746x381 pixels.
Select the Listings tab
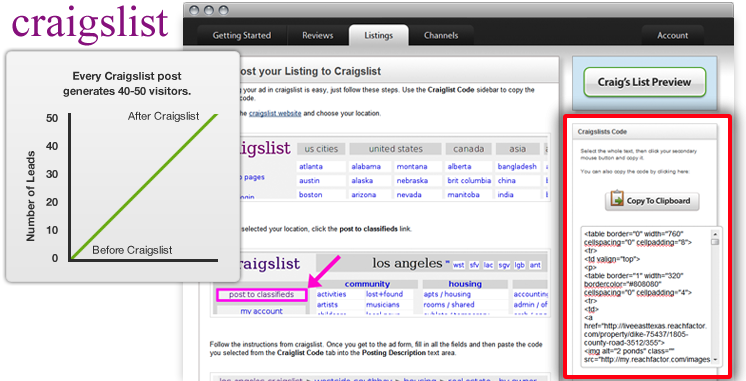point(378,36)
